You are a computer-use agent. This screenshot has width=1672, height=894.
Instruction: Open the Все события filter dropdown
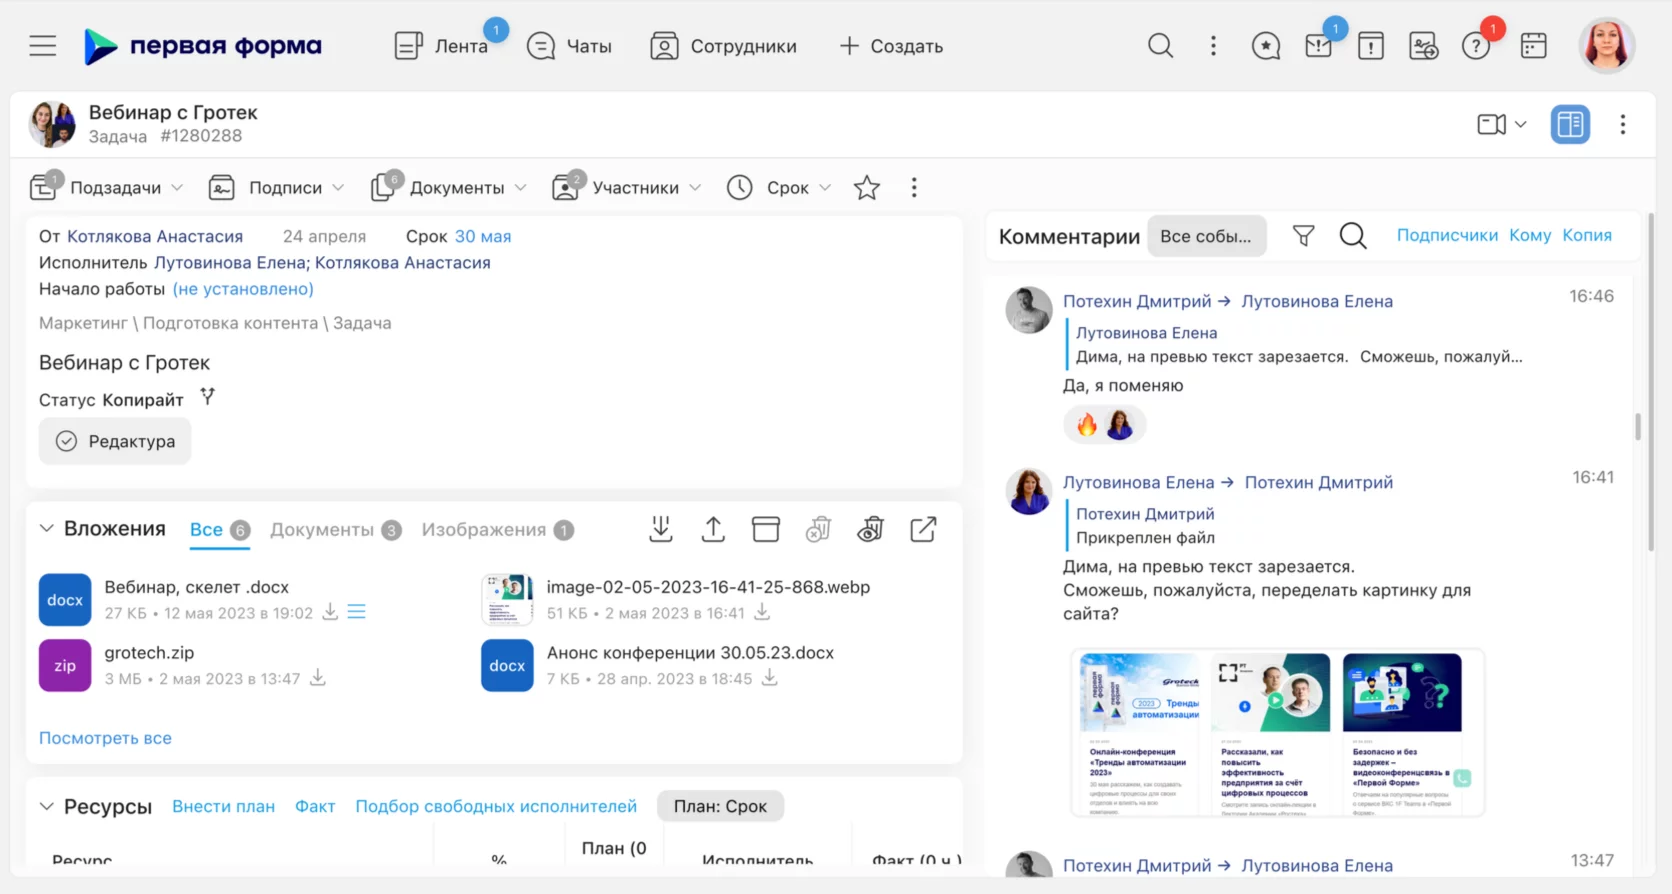click(1206, 236)
